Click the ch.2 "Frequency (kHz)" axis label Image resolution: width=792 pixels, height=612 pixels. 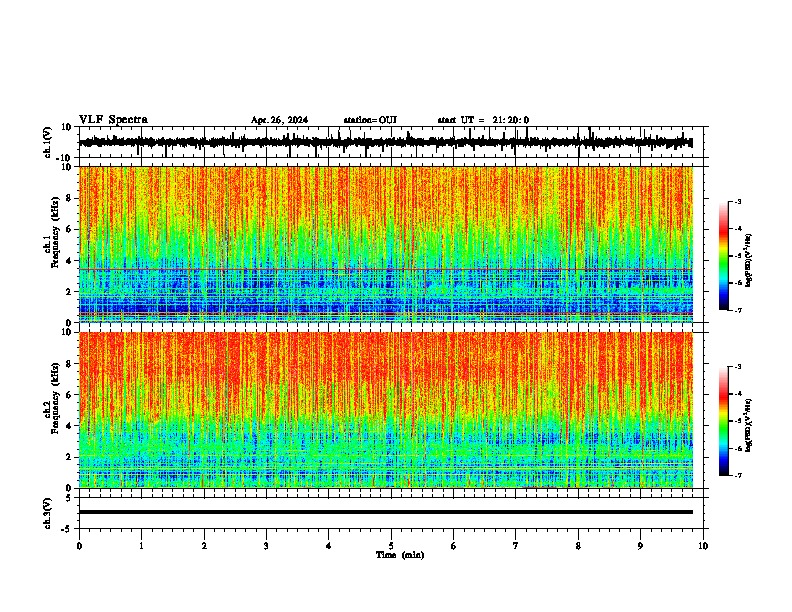[x=56, y=398]
